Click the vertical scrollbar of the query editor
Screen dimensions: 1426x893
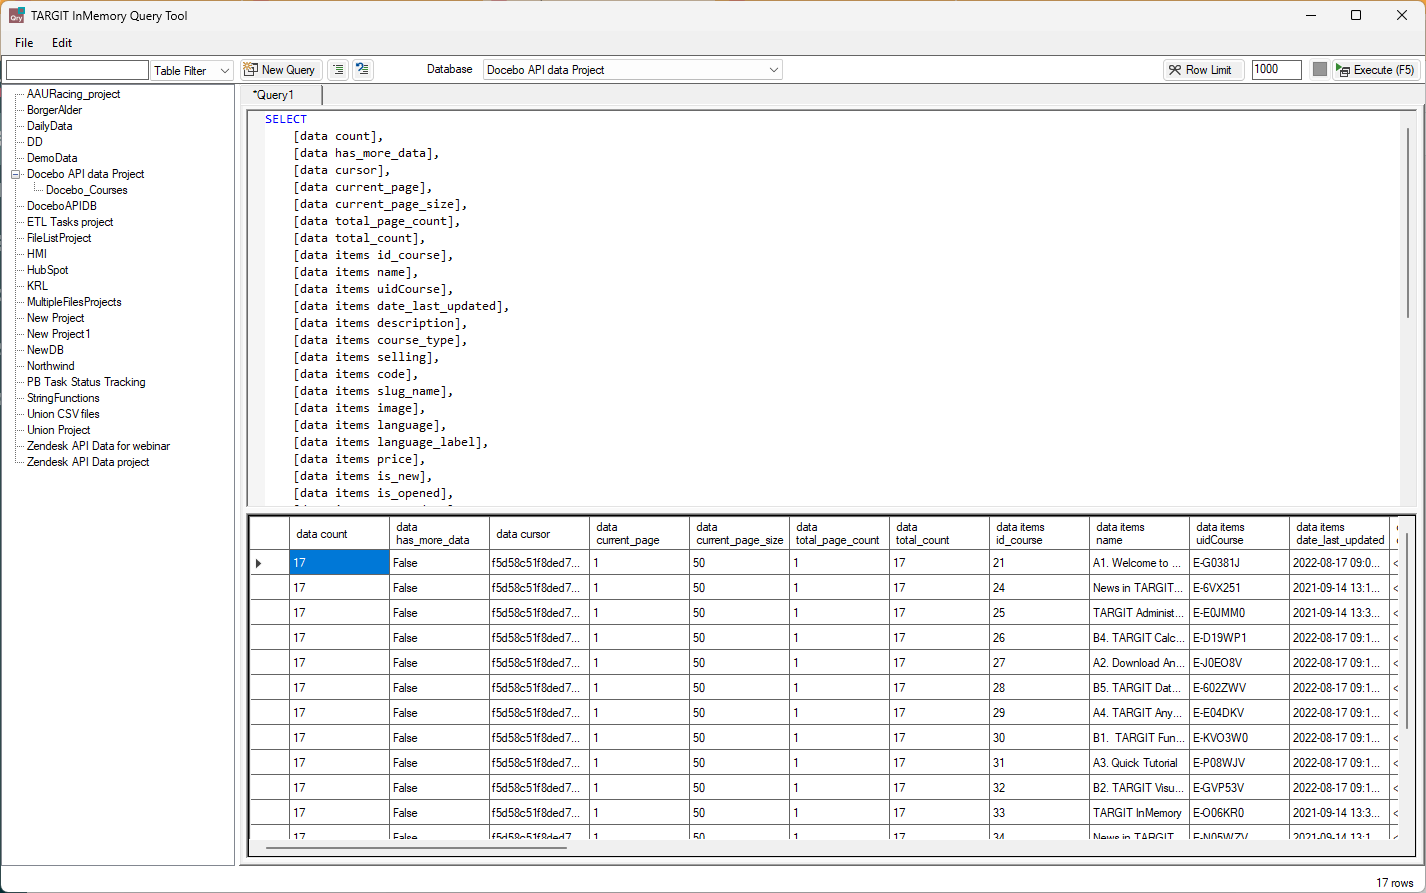click(1409, 223)
